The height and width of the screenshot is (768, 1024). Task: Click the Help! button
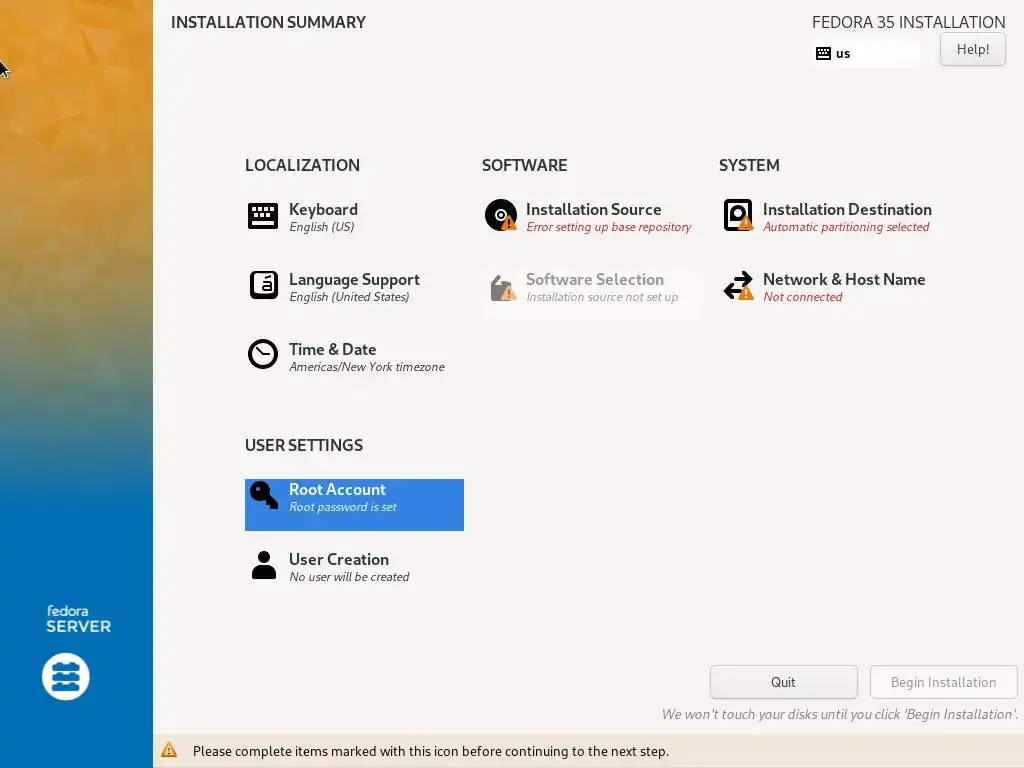click(972, 50)
